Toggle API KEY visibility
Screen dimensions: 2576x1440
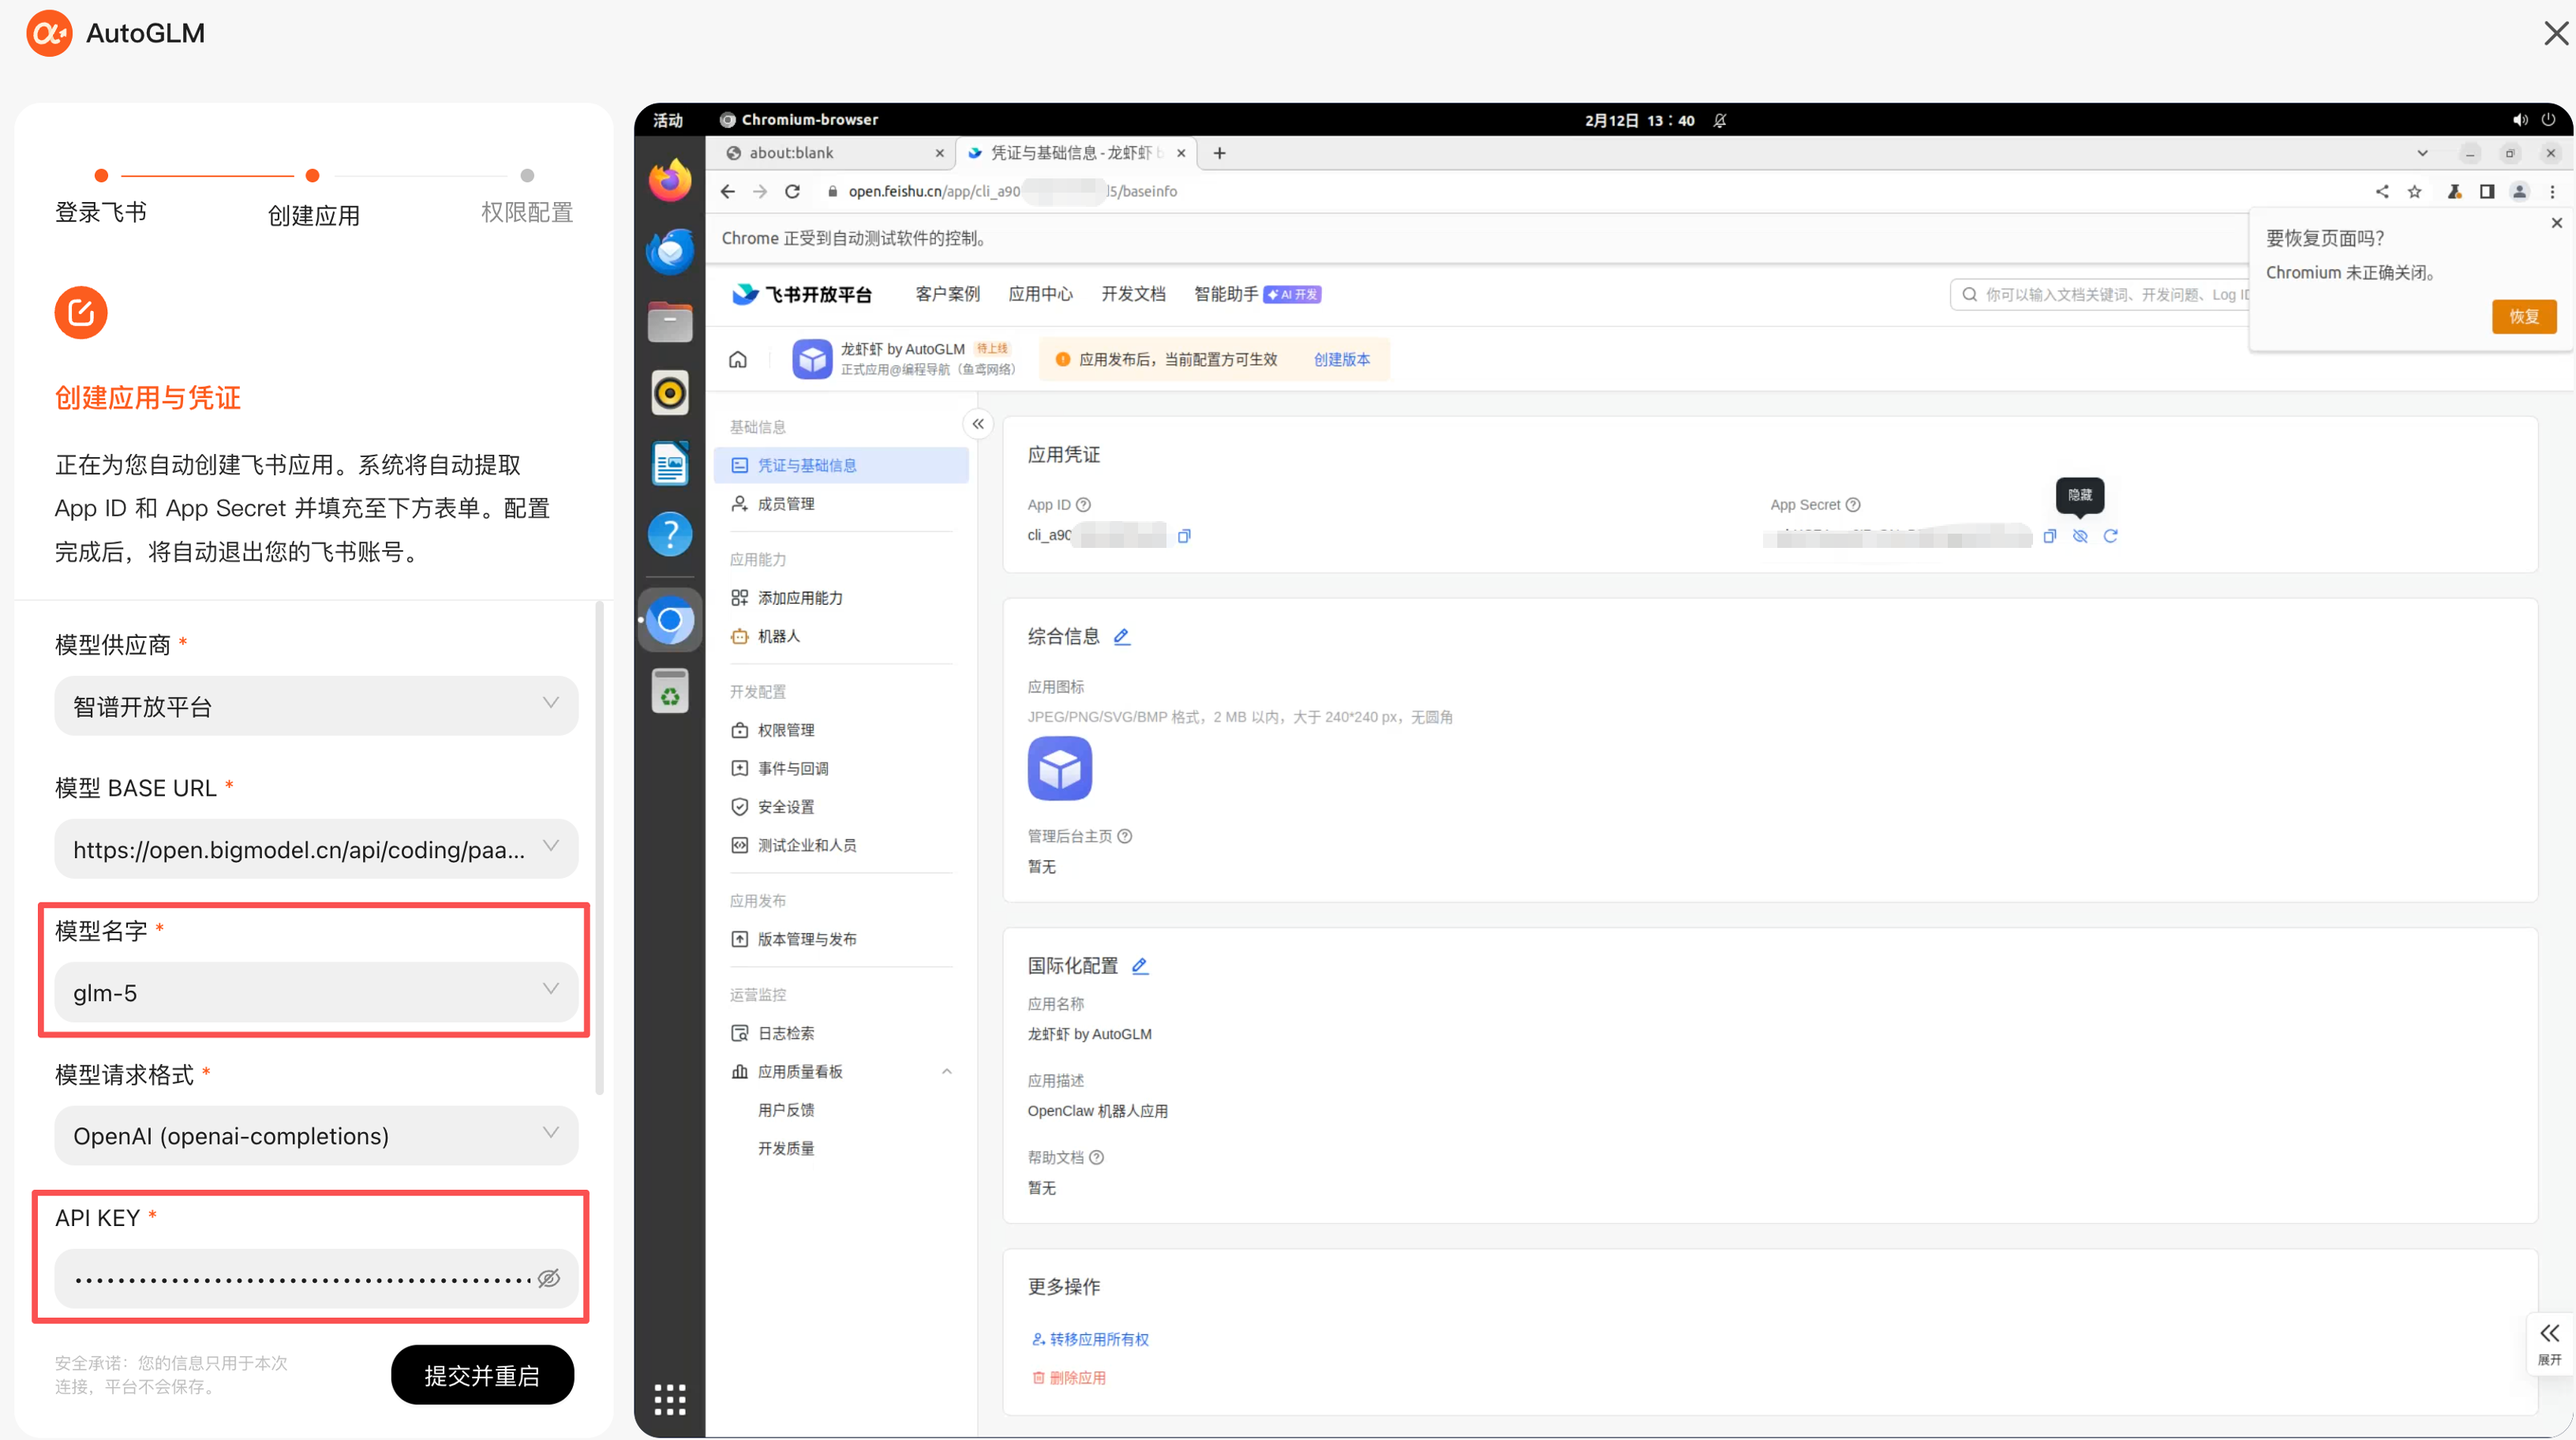549,1278
